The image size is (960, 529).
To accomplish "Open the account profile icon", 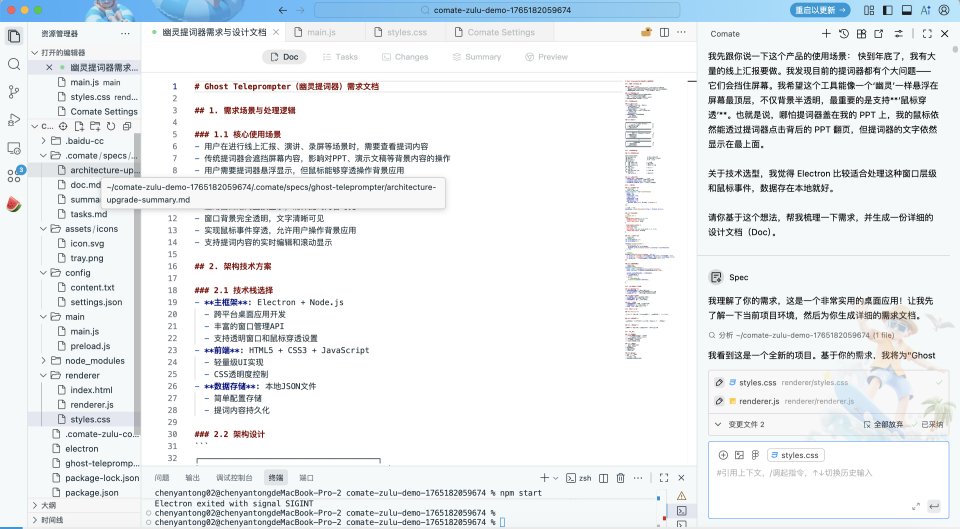I will click(944, 10).
